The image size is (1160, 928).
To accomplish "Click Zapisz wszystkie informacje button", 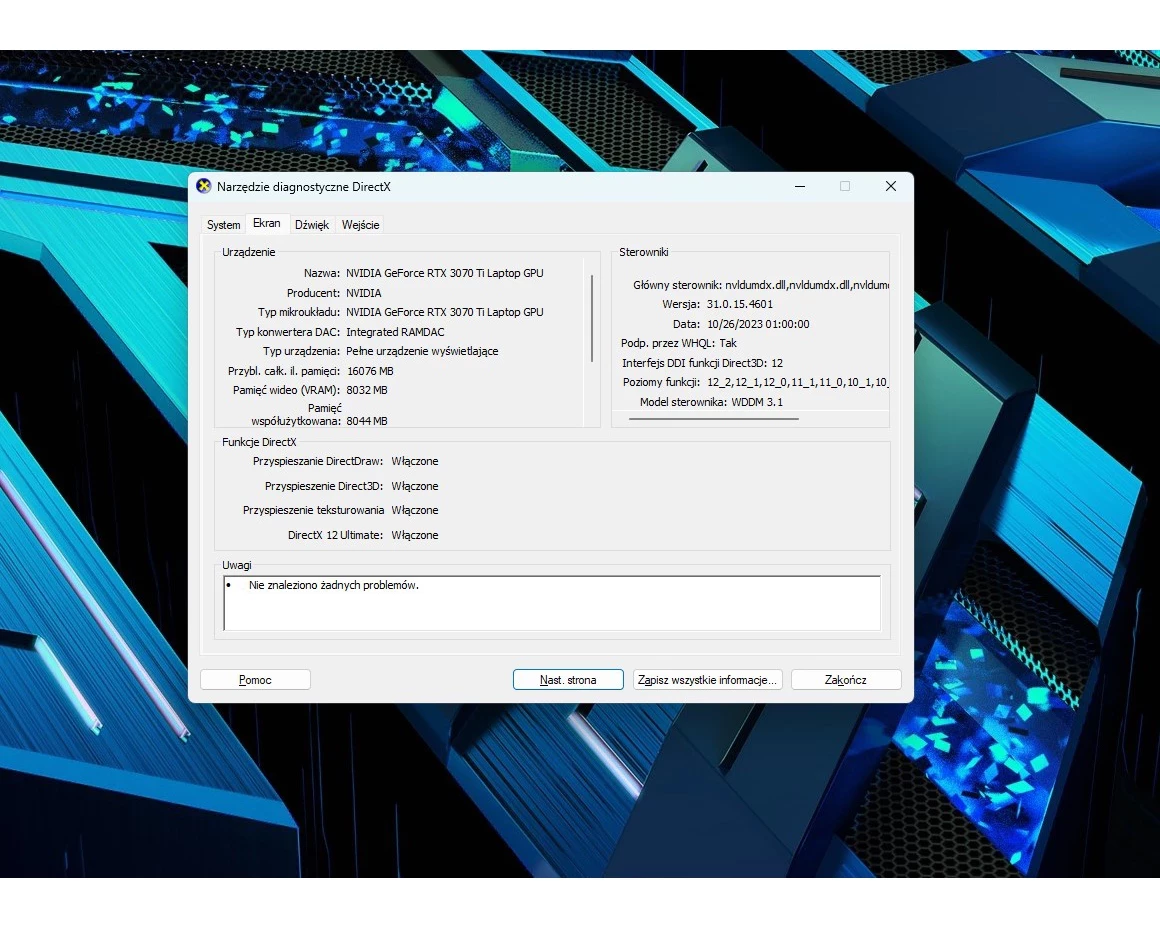I will 707,679.
